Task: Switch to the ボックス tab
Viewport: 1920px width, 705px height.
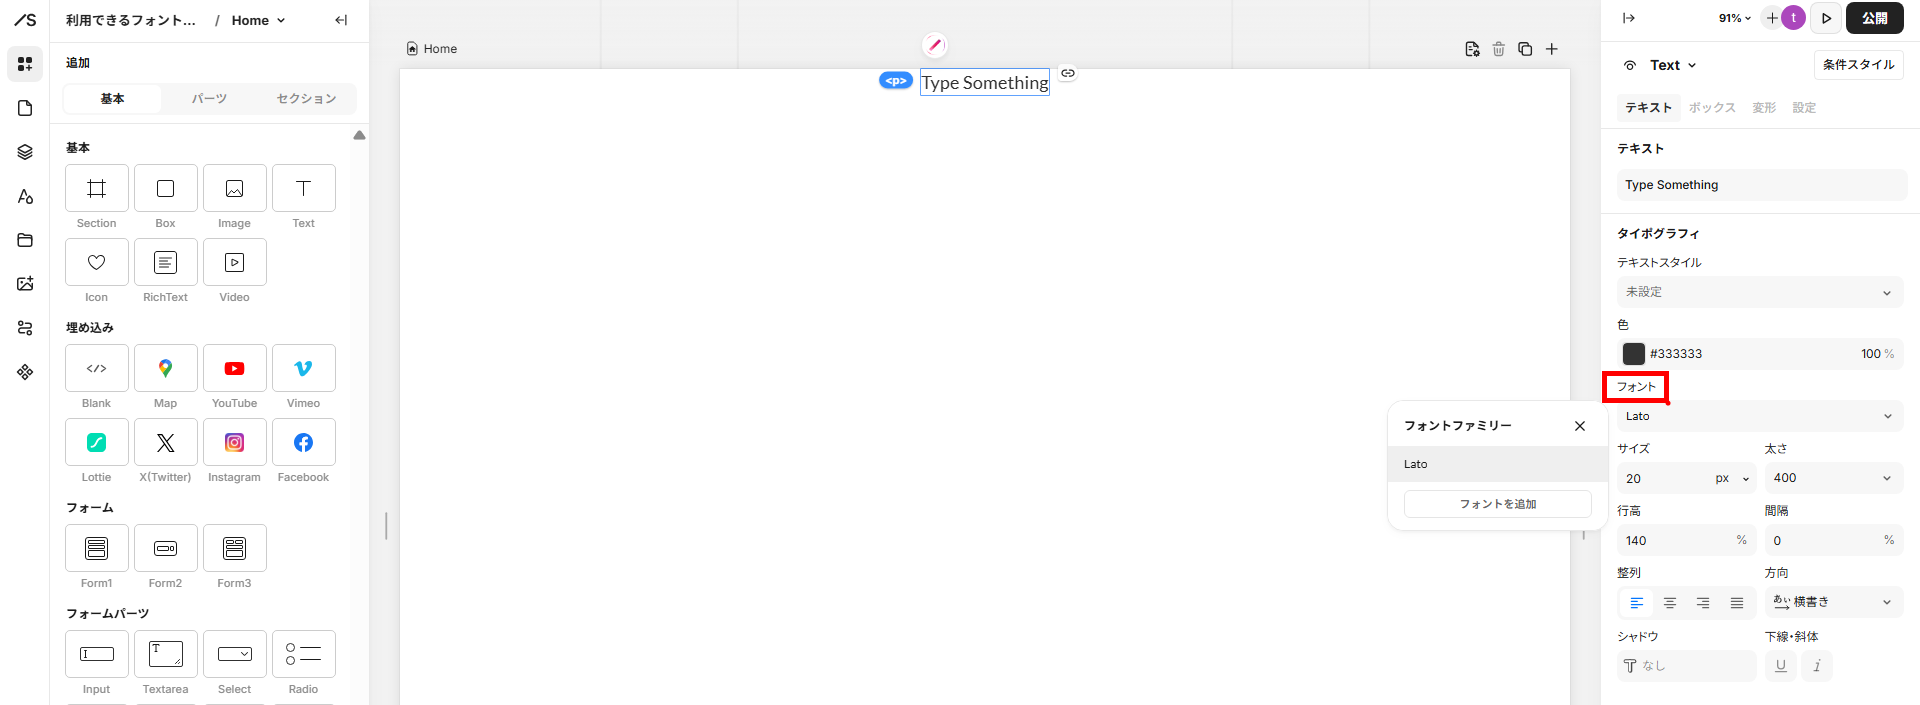Action: click(x=1712, y=108)
